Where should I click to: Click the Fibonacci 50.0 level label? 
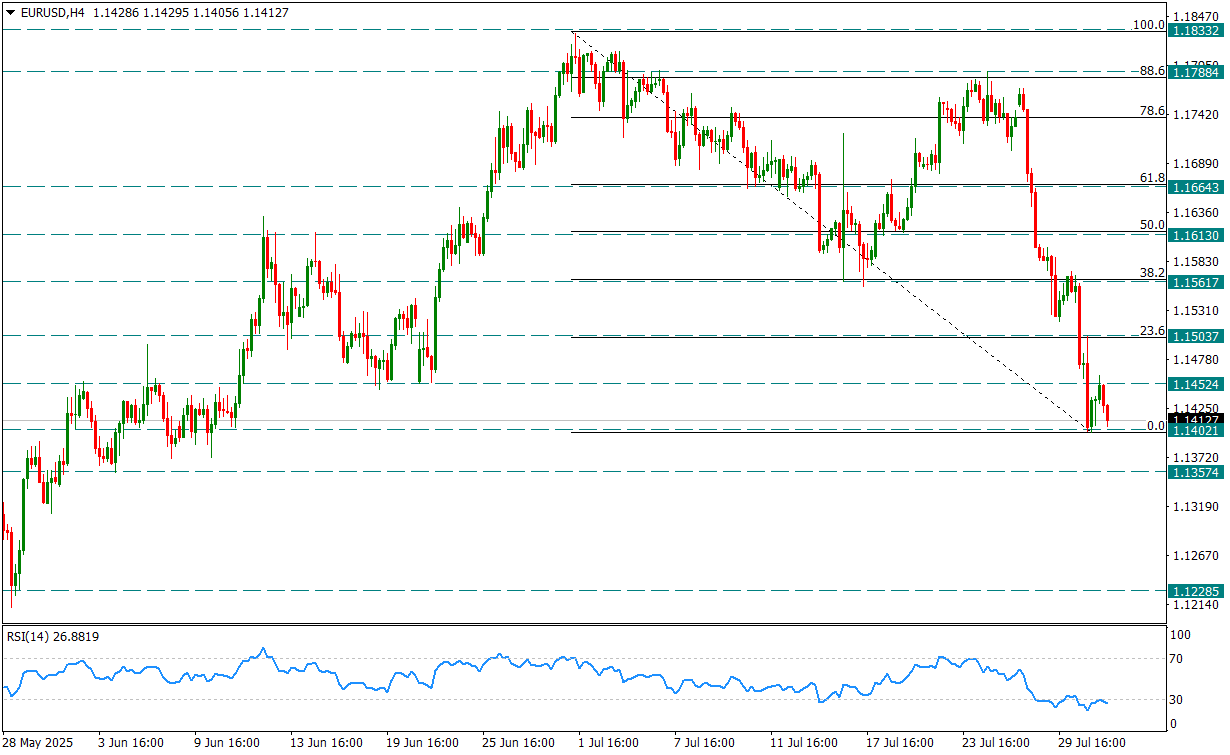(1153, 225)
